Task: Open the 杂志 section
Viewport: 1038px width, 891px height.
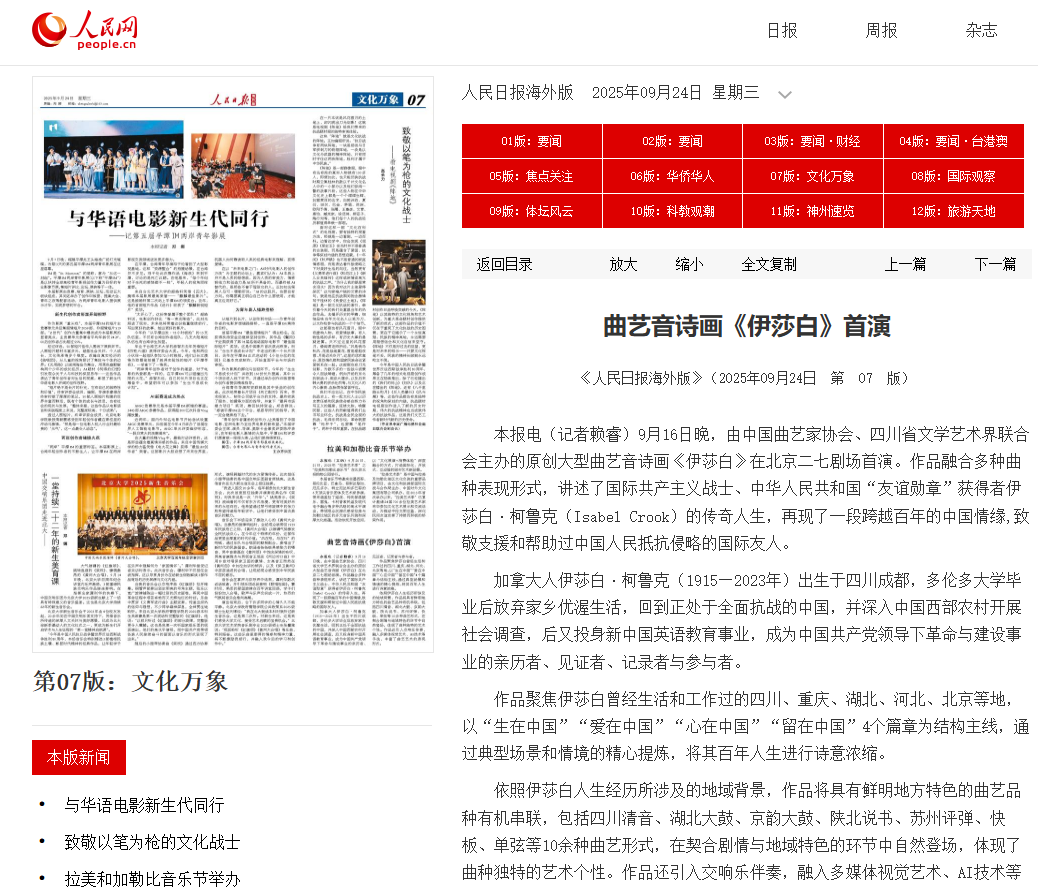Action: tap(981, 31)
